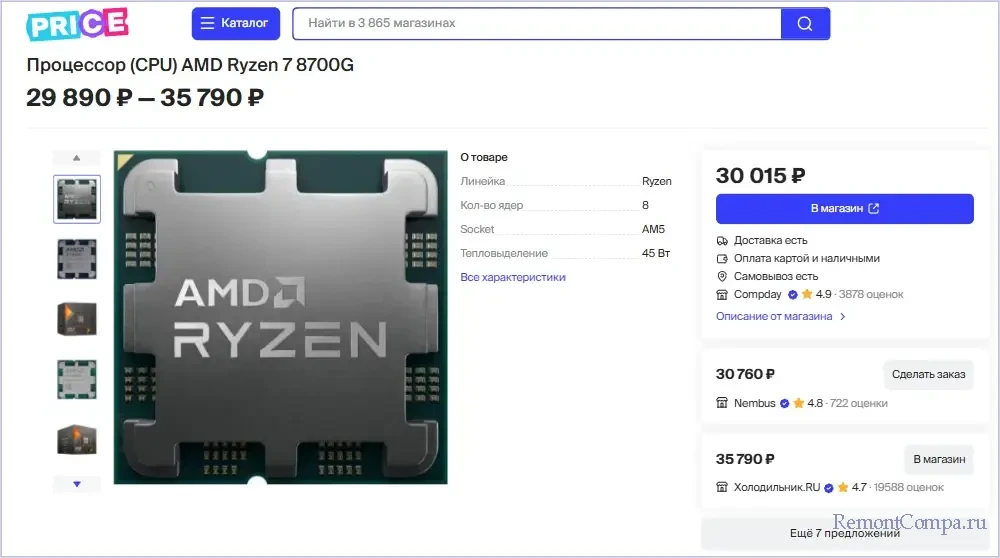Open Описание от магазина chevron link

pos(781,316)
